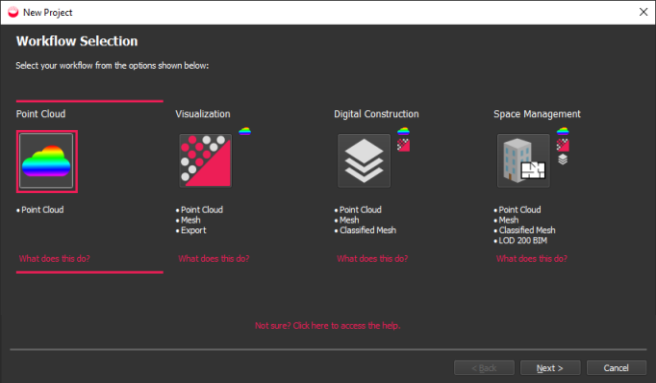Open 'What does this do?' under Space Management
The width and height of the screenshot is (656, 383).
(532, 259)
